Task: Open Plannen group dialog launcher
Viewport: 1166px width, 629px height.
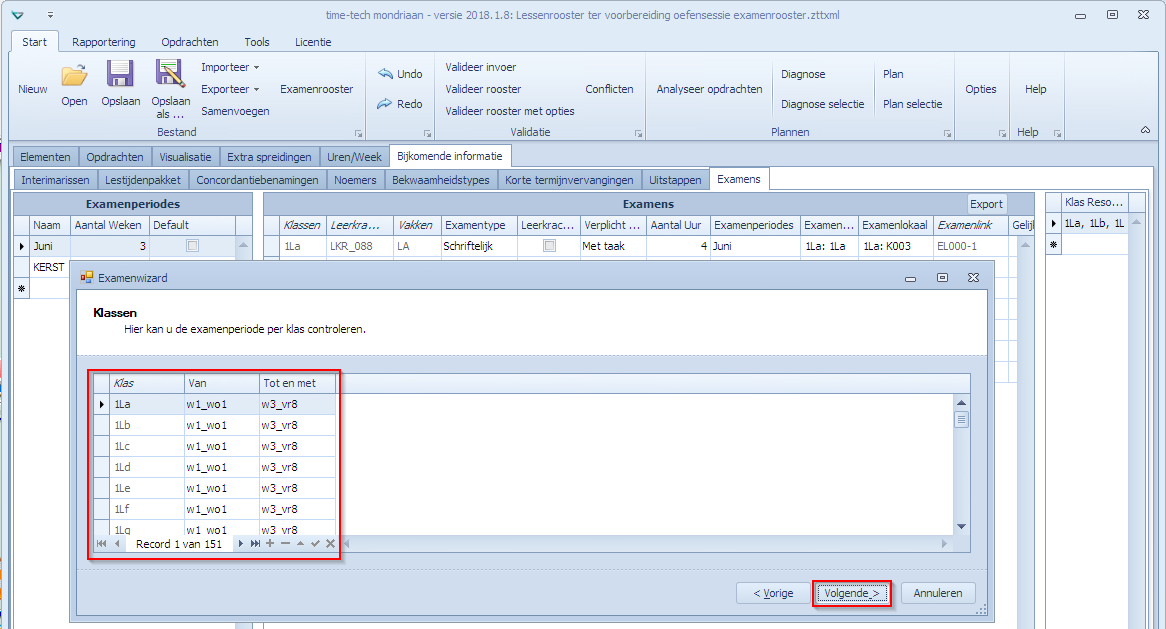Action: pos(947,134)
